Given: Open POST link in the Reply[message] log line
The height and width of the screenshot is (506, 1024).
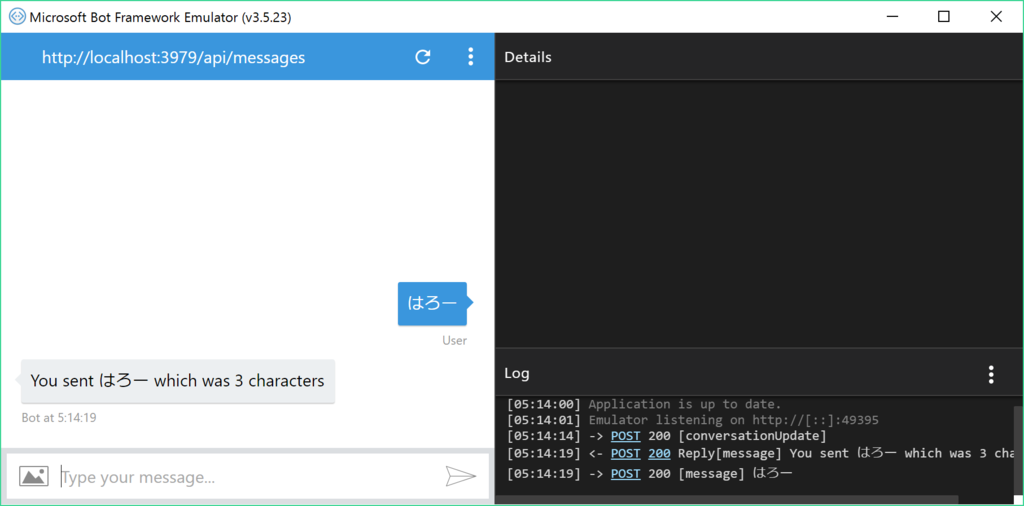Looking at the screenshot, I should [x=626, y=453].
